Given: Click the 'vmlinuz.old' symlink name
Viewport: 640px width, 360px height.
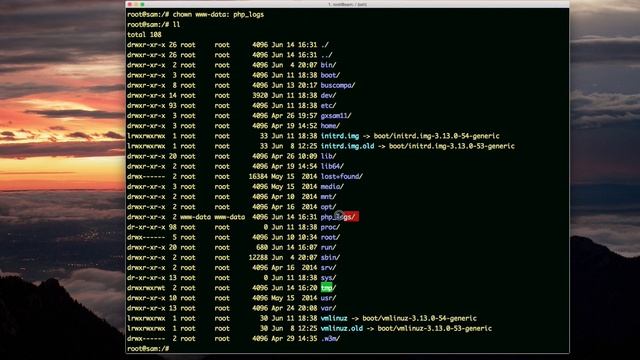Looking at the screenshot, I should pyautogui.click(x=342, y=328).
